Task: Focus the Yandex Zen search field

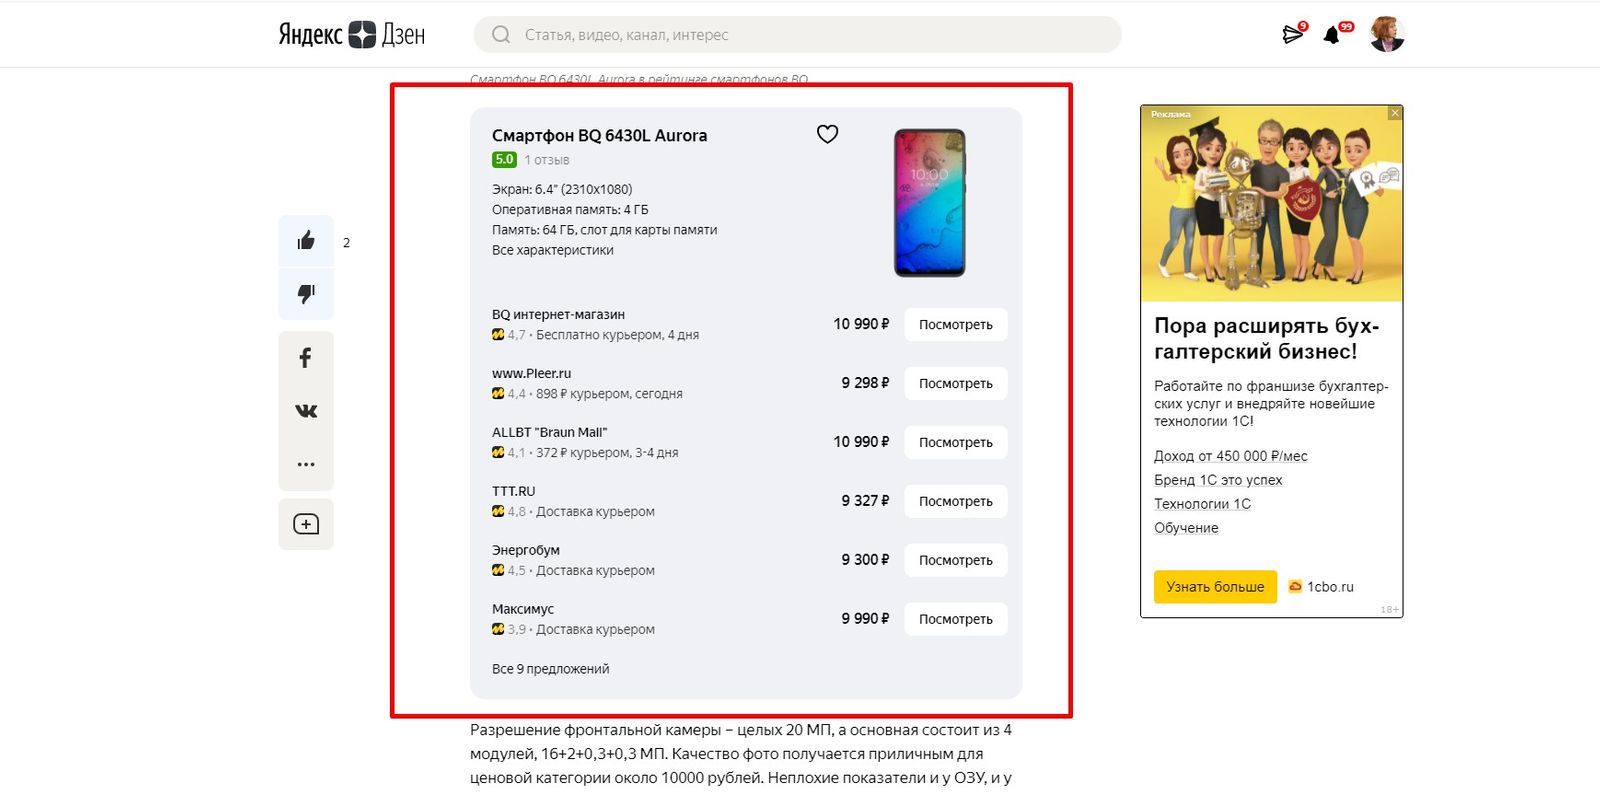Action: click(797, 35)
